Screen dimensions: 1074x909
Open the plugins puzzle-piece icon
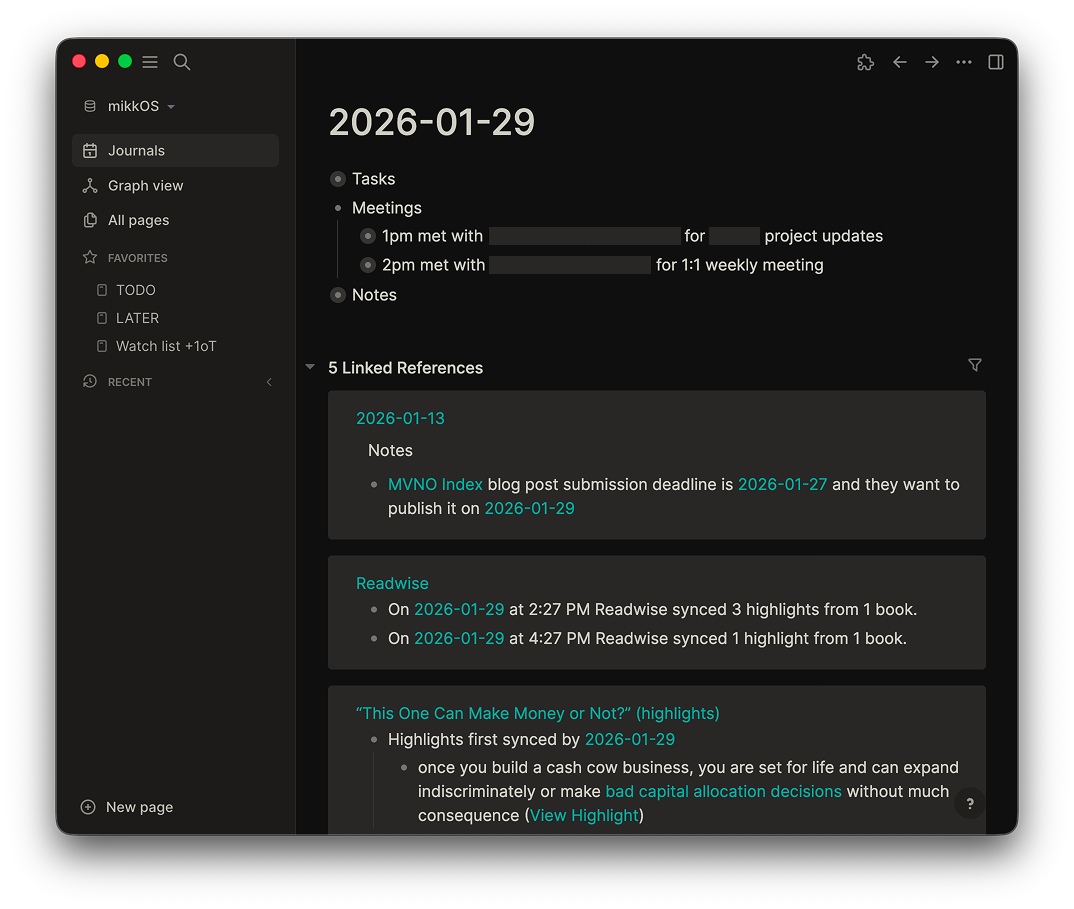click(865, 62)
